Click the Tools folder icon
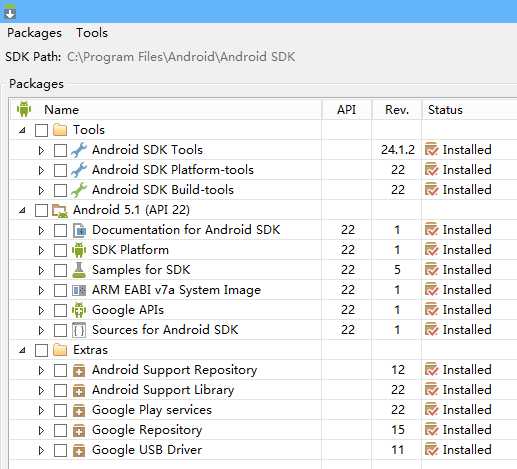Screen dimensions: 517x469 [x=60, y=130]
